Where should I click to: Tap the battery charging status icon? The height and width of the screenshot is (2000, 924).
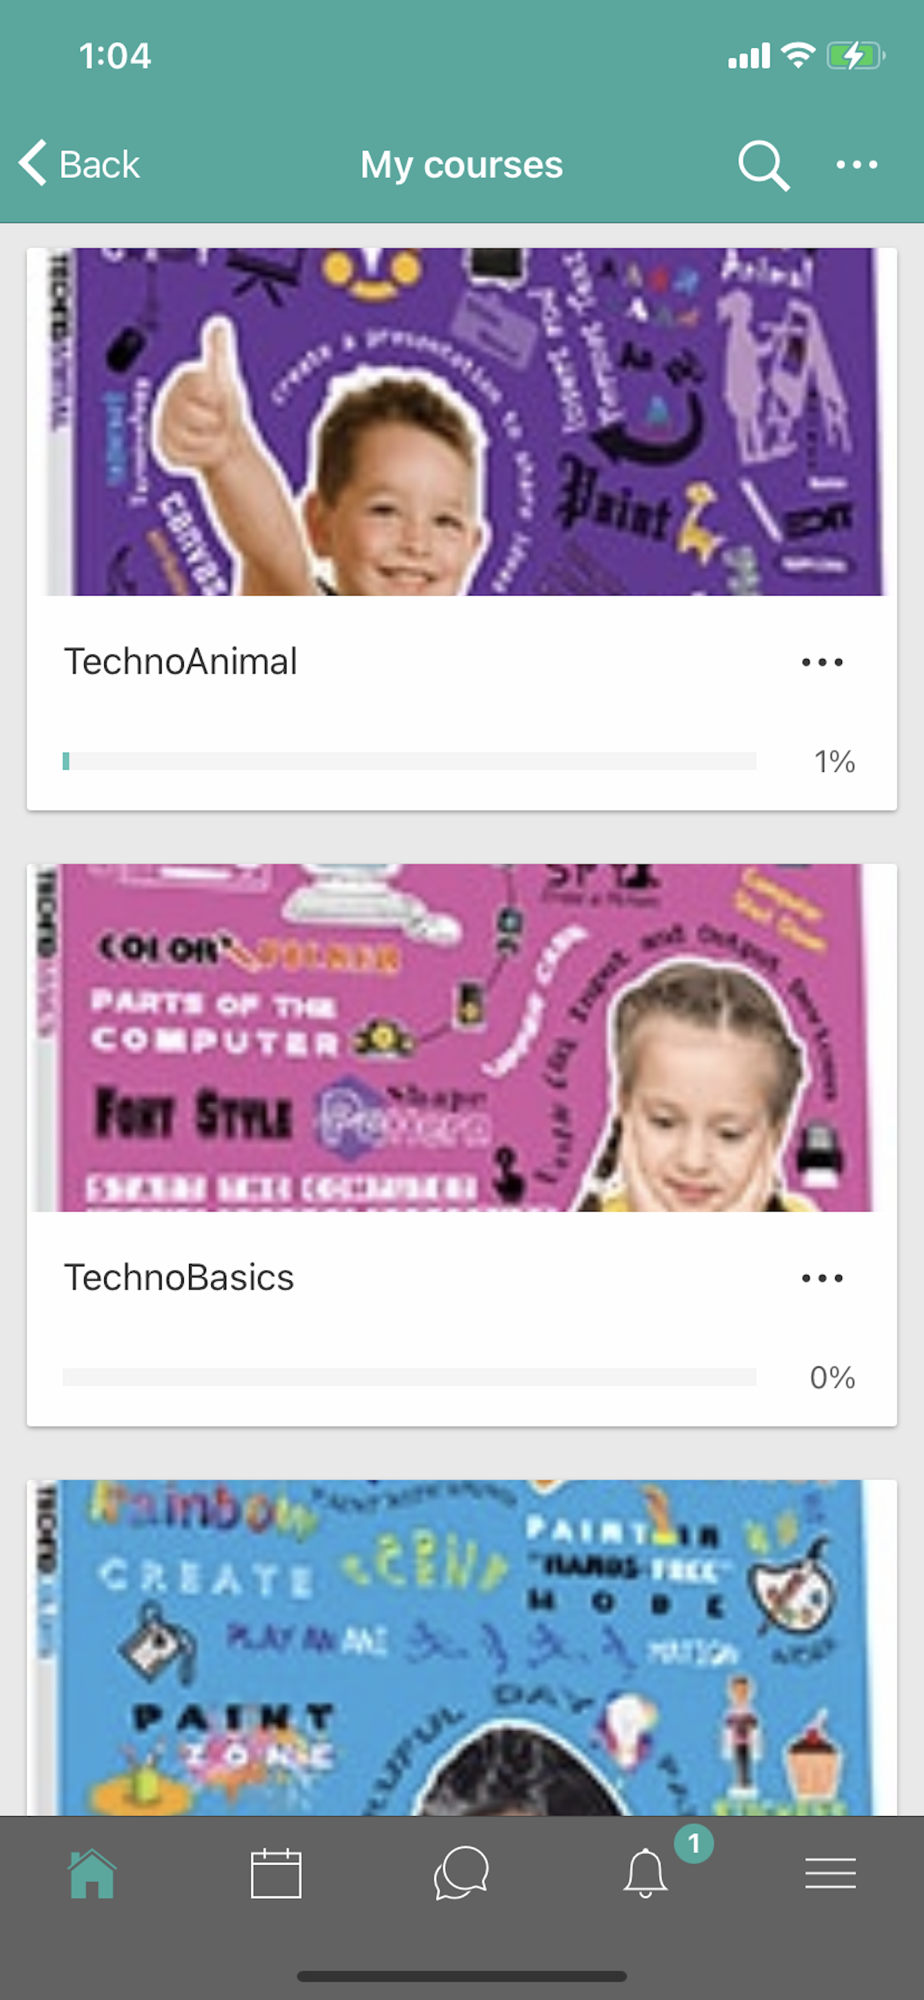point(855,56)
